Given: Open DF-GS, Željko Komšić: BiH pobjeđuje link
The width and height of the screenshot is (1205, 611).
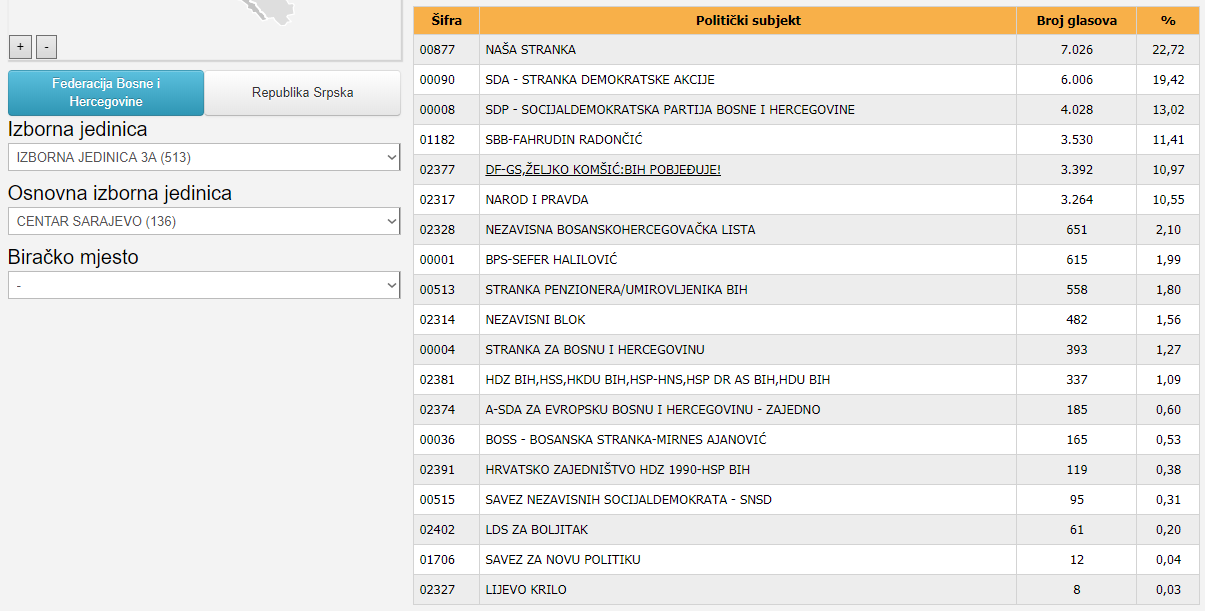Looking at the screenshot, I should tap(603, 170).
